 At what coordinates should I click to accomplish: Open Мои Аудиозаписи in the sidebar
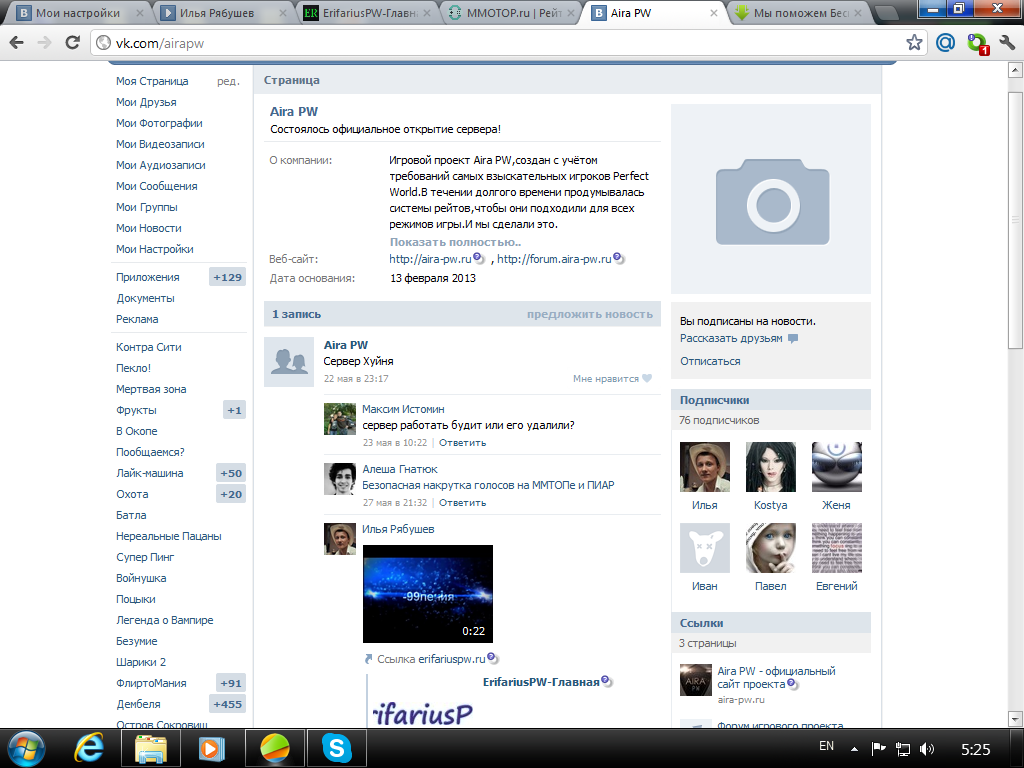[161, 165]
